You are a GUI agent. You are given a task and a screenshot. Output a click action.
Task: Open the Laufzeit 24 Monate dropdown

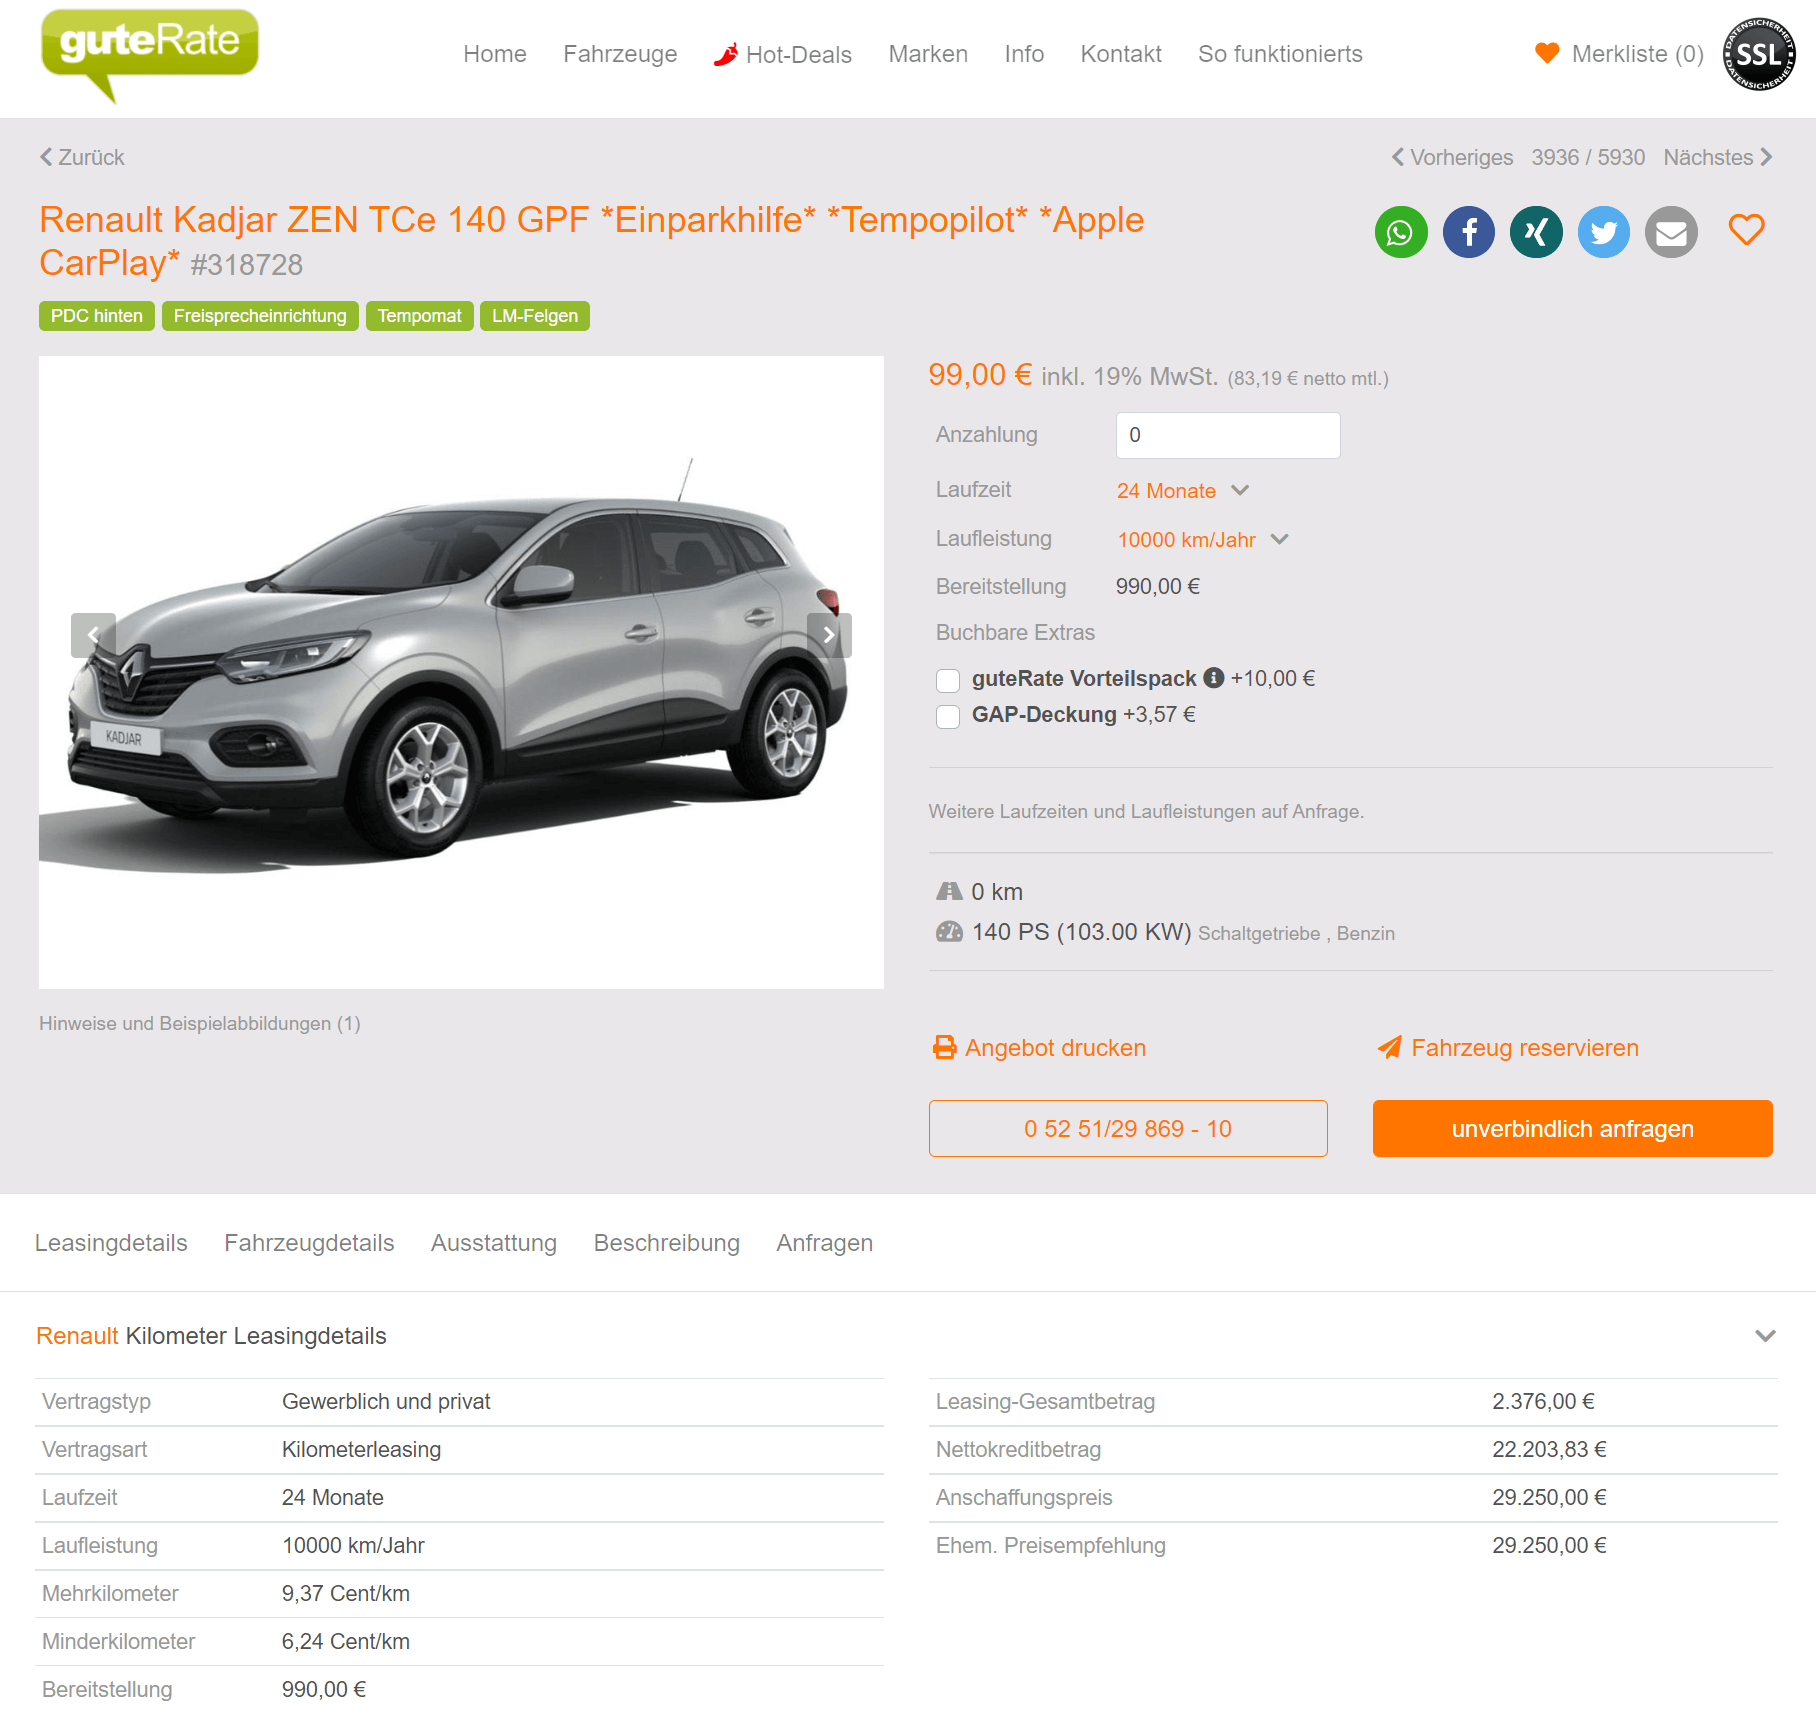click(x=1183, y=491)
